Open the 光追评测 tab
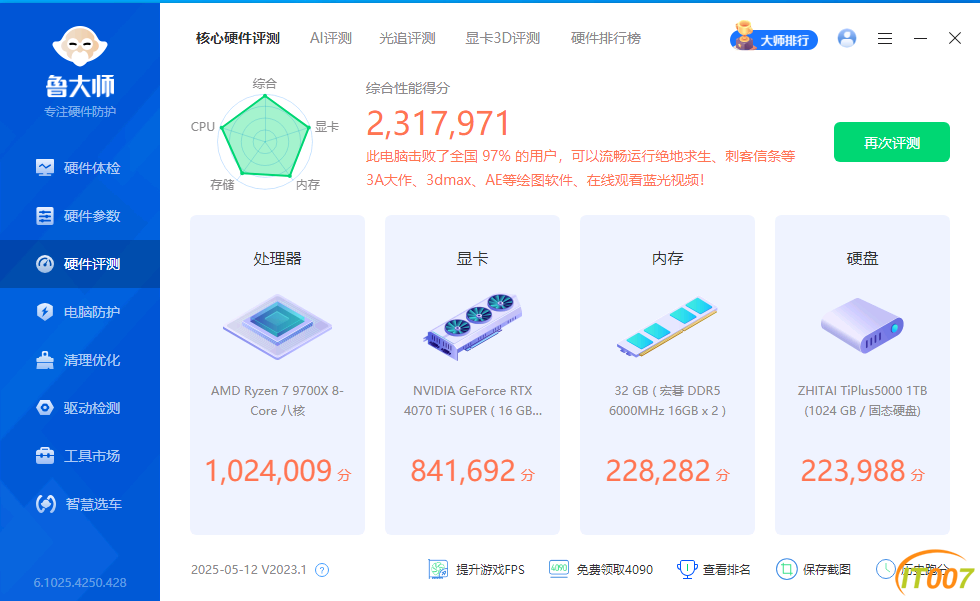Viewport: 980px width, 601px height. (407, 38)
